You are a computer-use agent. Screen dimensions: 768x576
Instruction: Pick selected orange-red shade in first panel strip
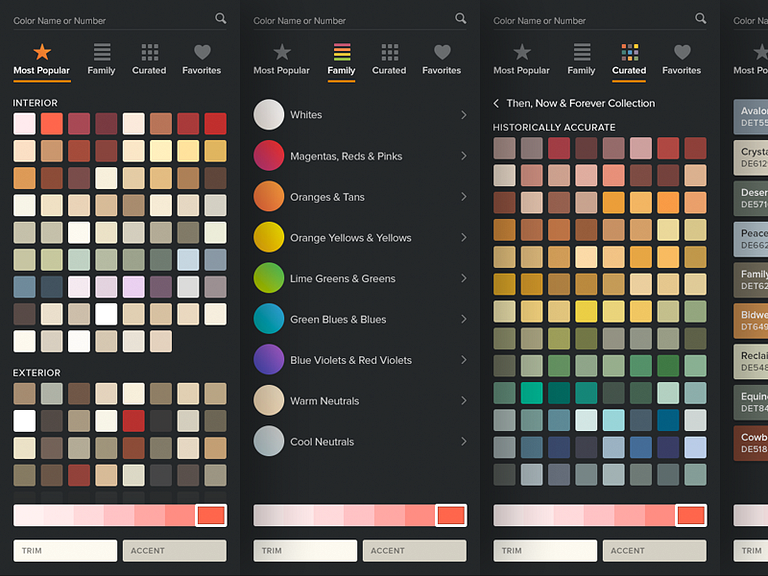(211, 515)
